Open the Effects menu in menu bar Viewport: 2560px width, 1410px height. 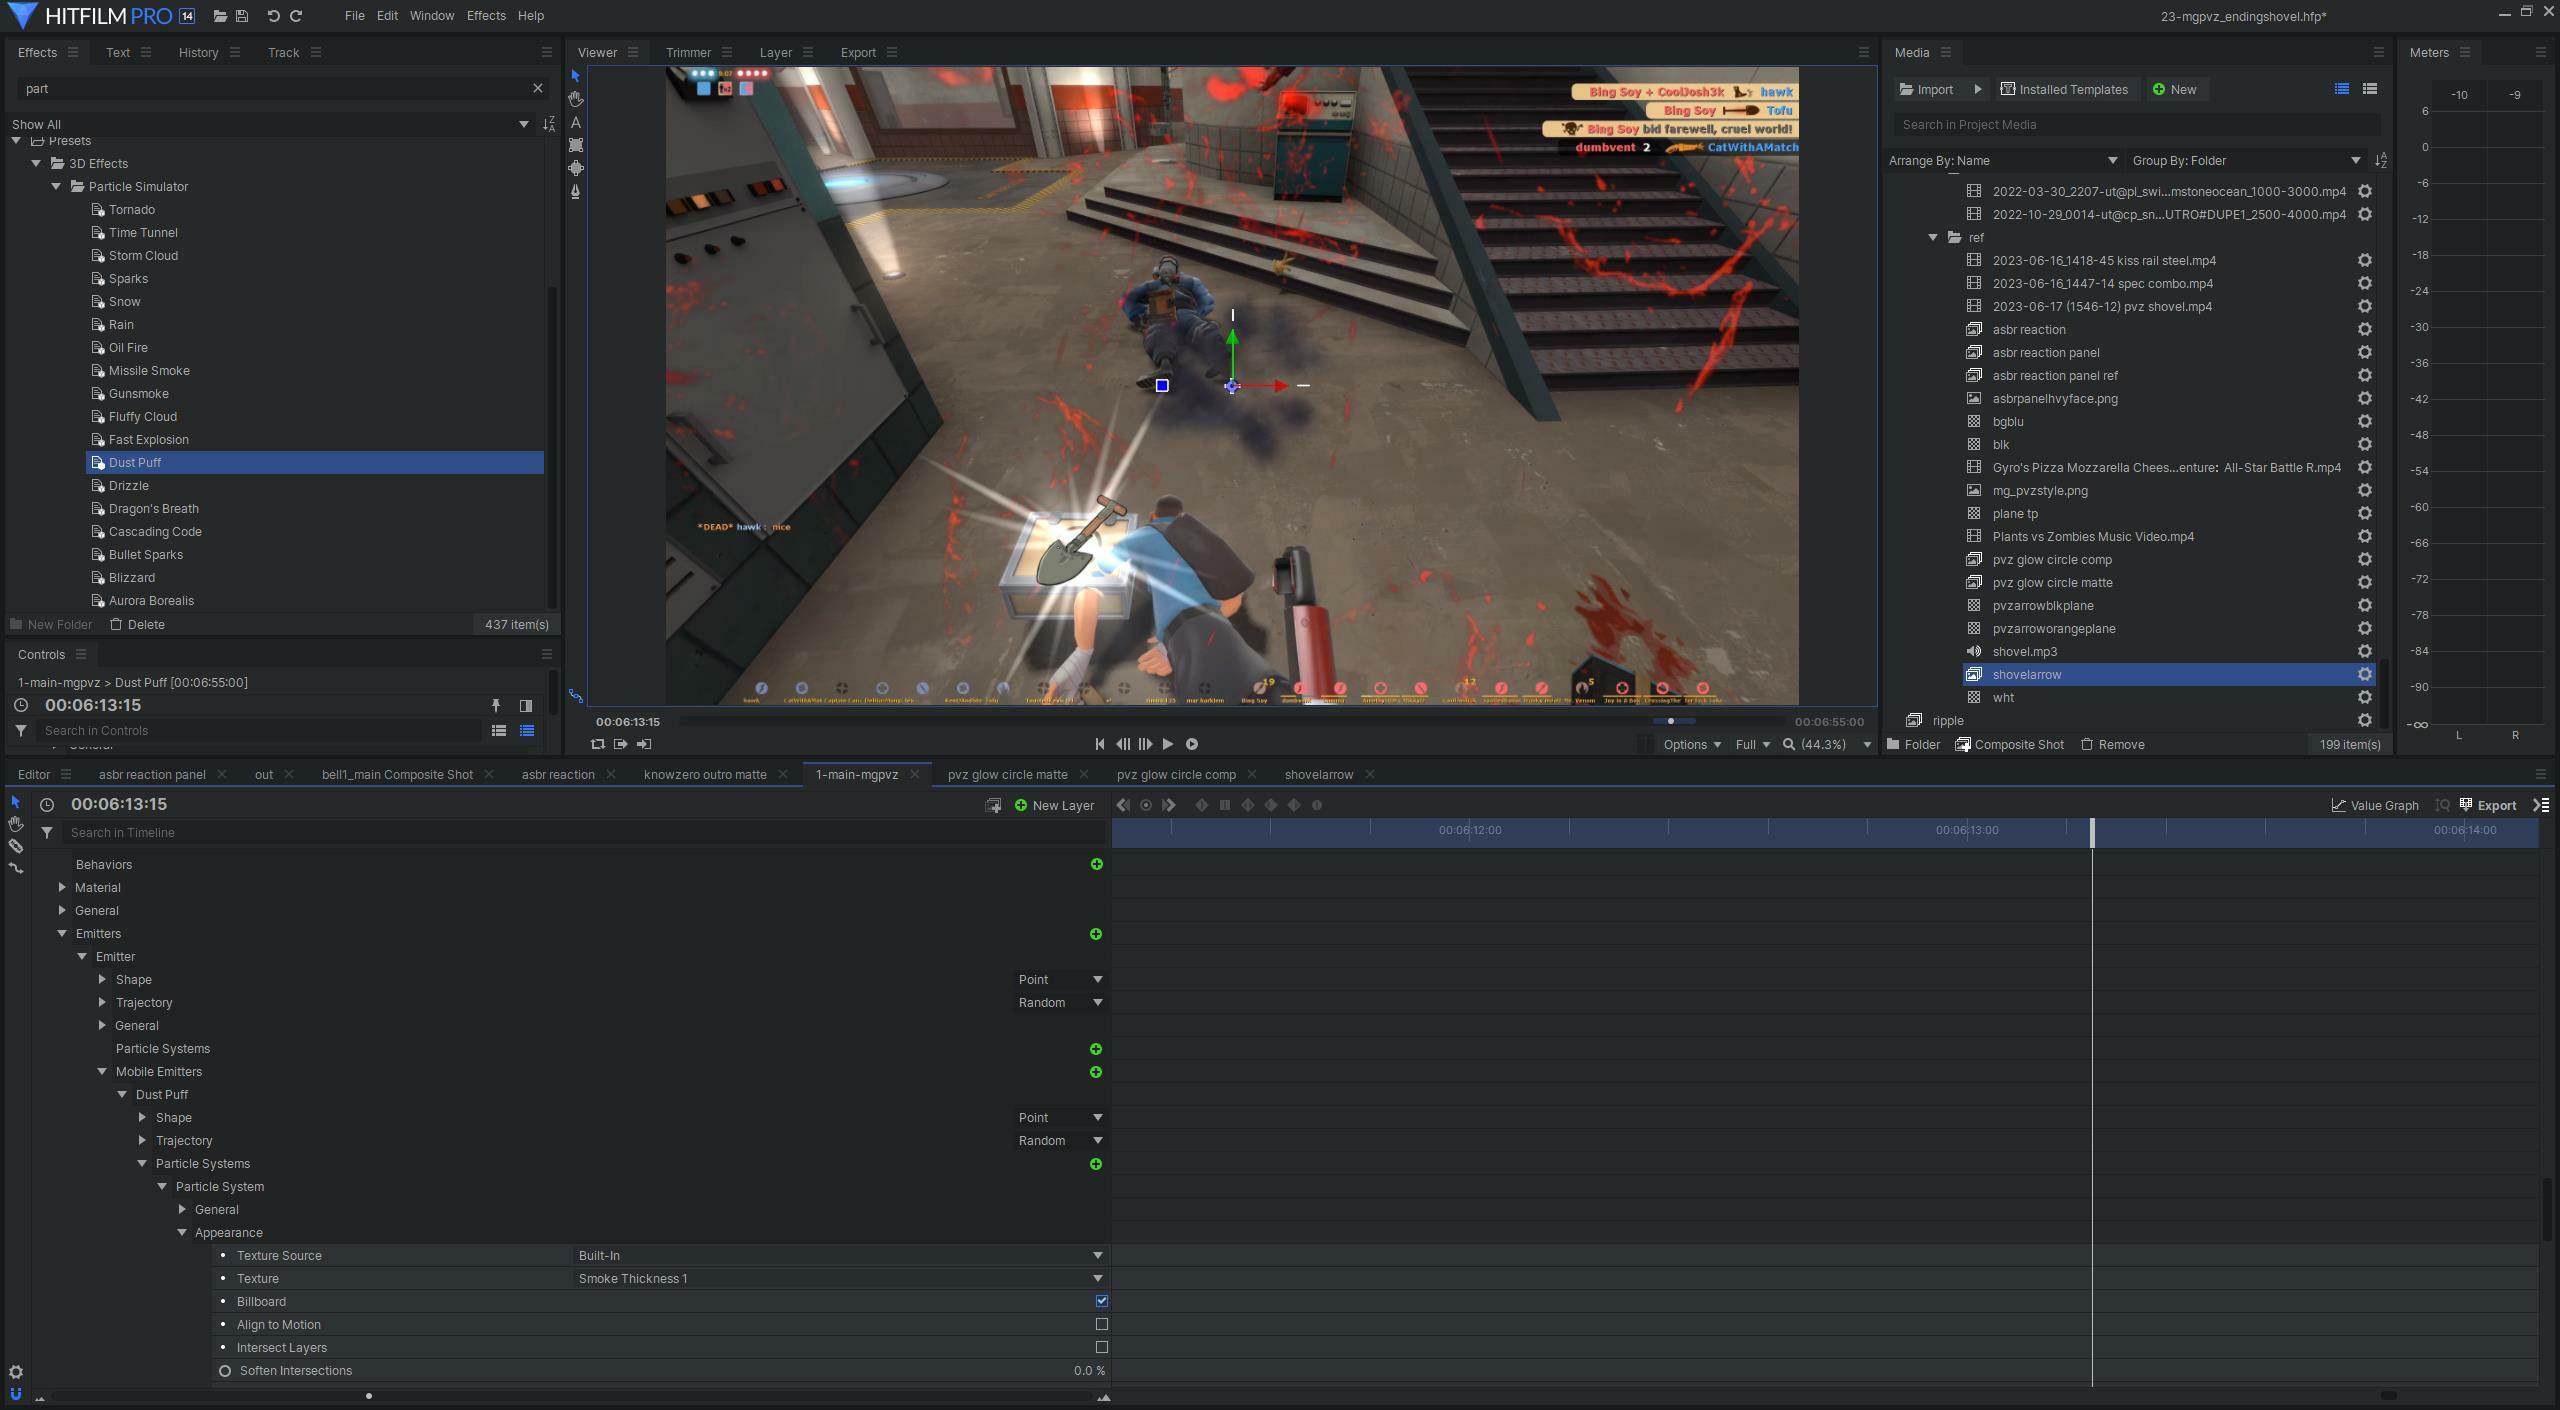[x=486, y=16]
